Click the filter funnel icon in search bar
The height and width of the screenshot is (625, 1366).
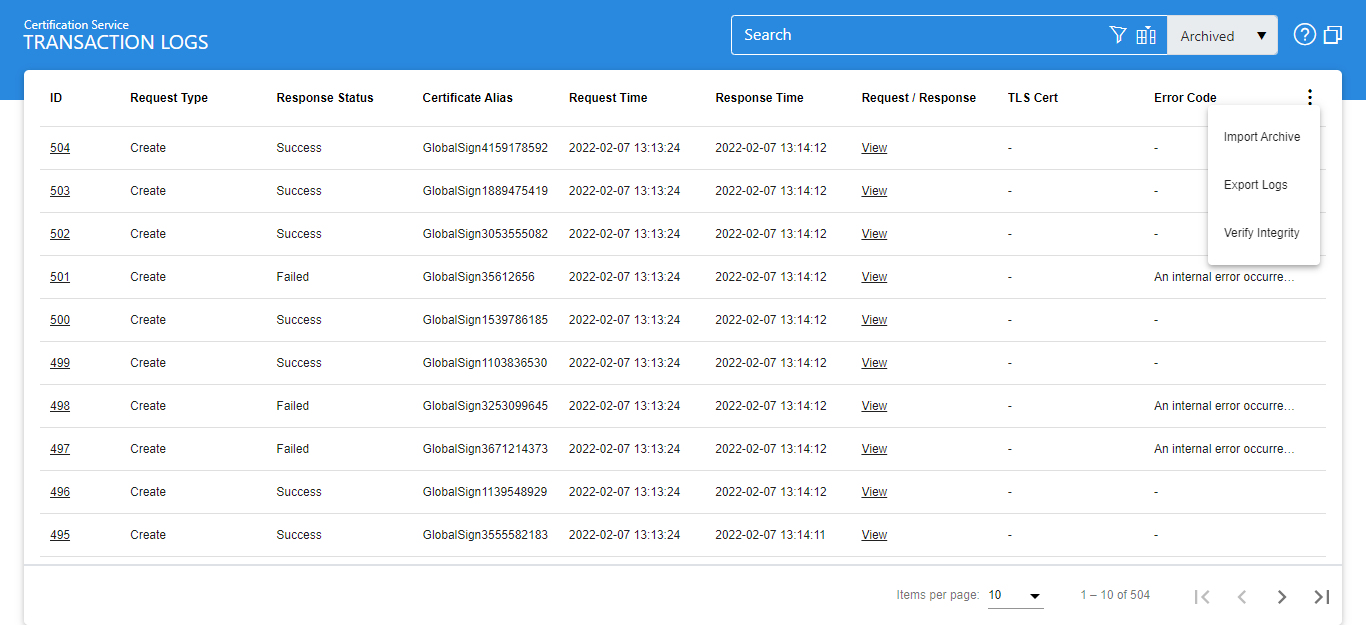pos(1118,36)
